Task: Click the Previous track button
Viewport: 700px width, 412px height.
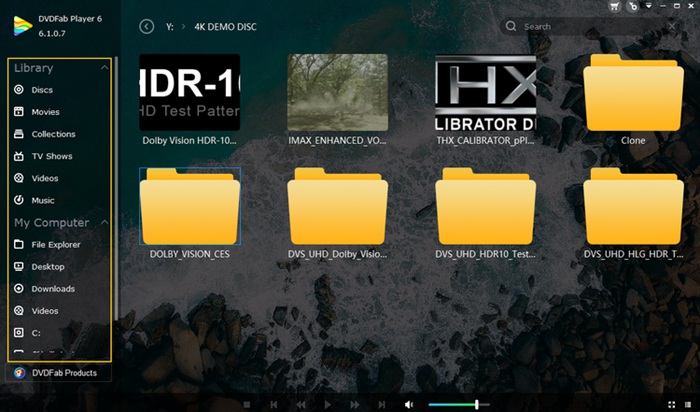Action: (x=274, y=405)
